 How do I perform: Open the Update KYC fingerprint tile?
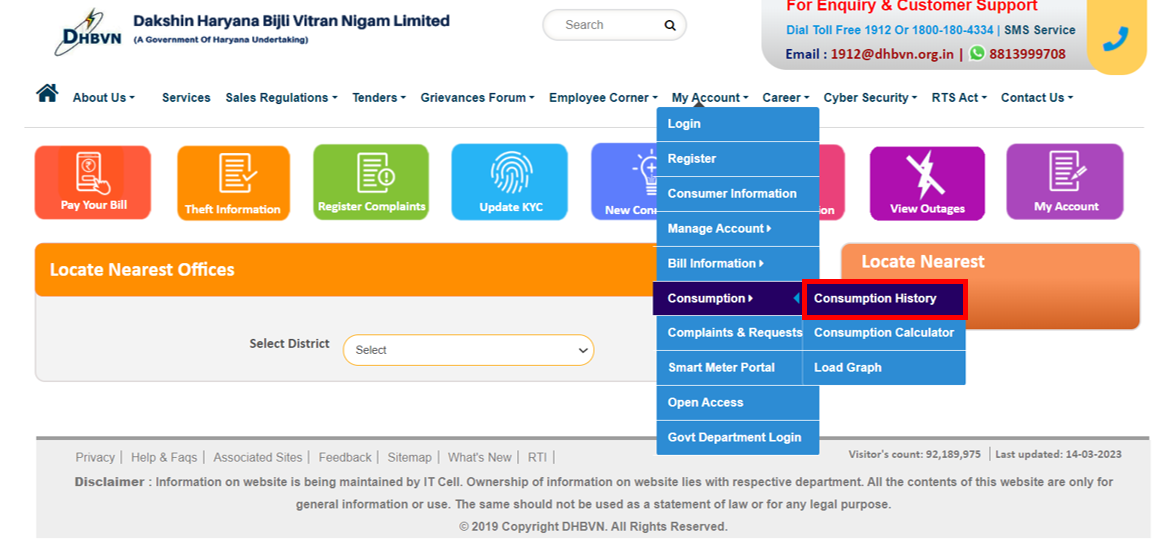pos(510,182)
